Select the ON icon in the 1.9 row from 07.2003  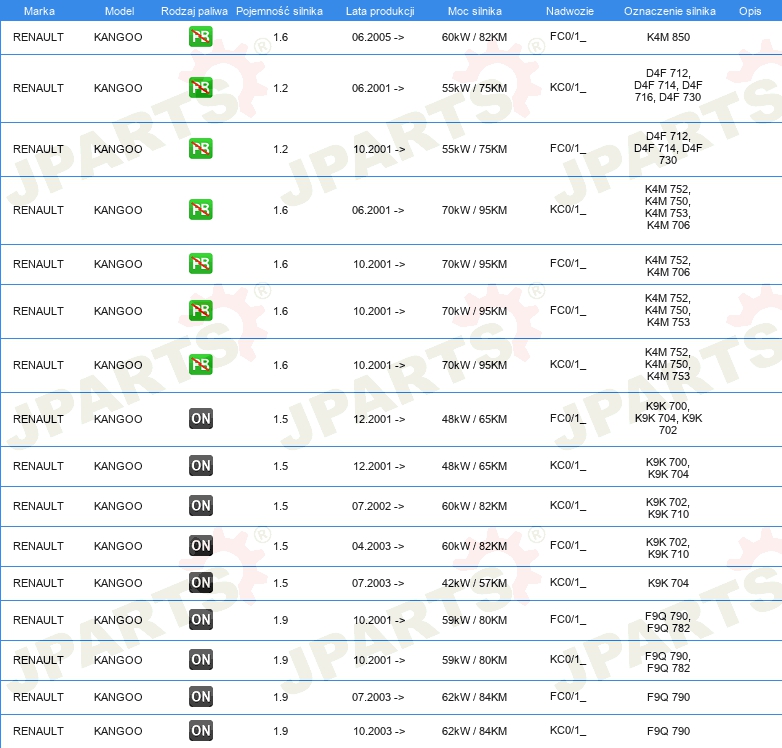[200, 697]
